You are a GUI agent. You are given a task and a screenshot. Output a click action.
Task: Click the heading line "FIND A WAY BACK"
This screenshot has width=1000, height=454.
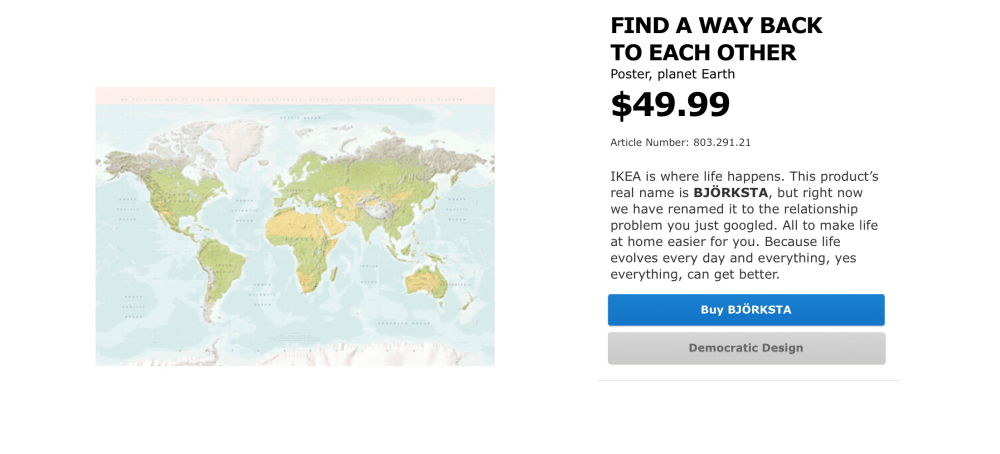click(716, 26)
